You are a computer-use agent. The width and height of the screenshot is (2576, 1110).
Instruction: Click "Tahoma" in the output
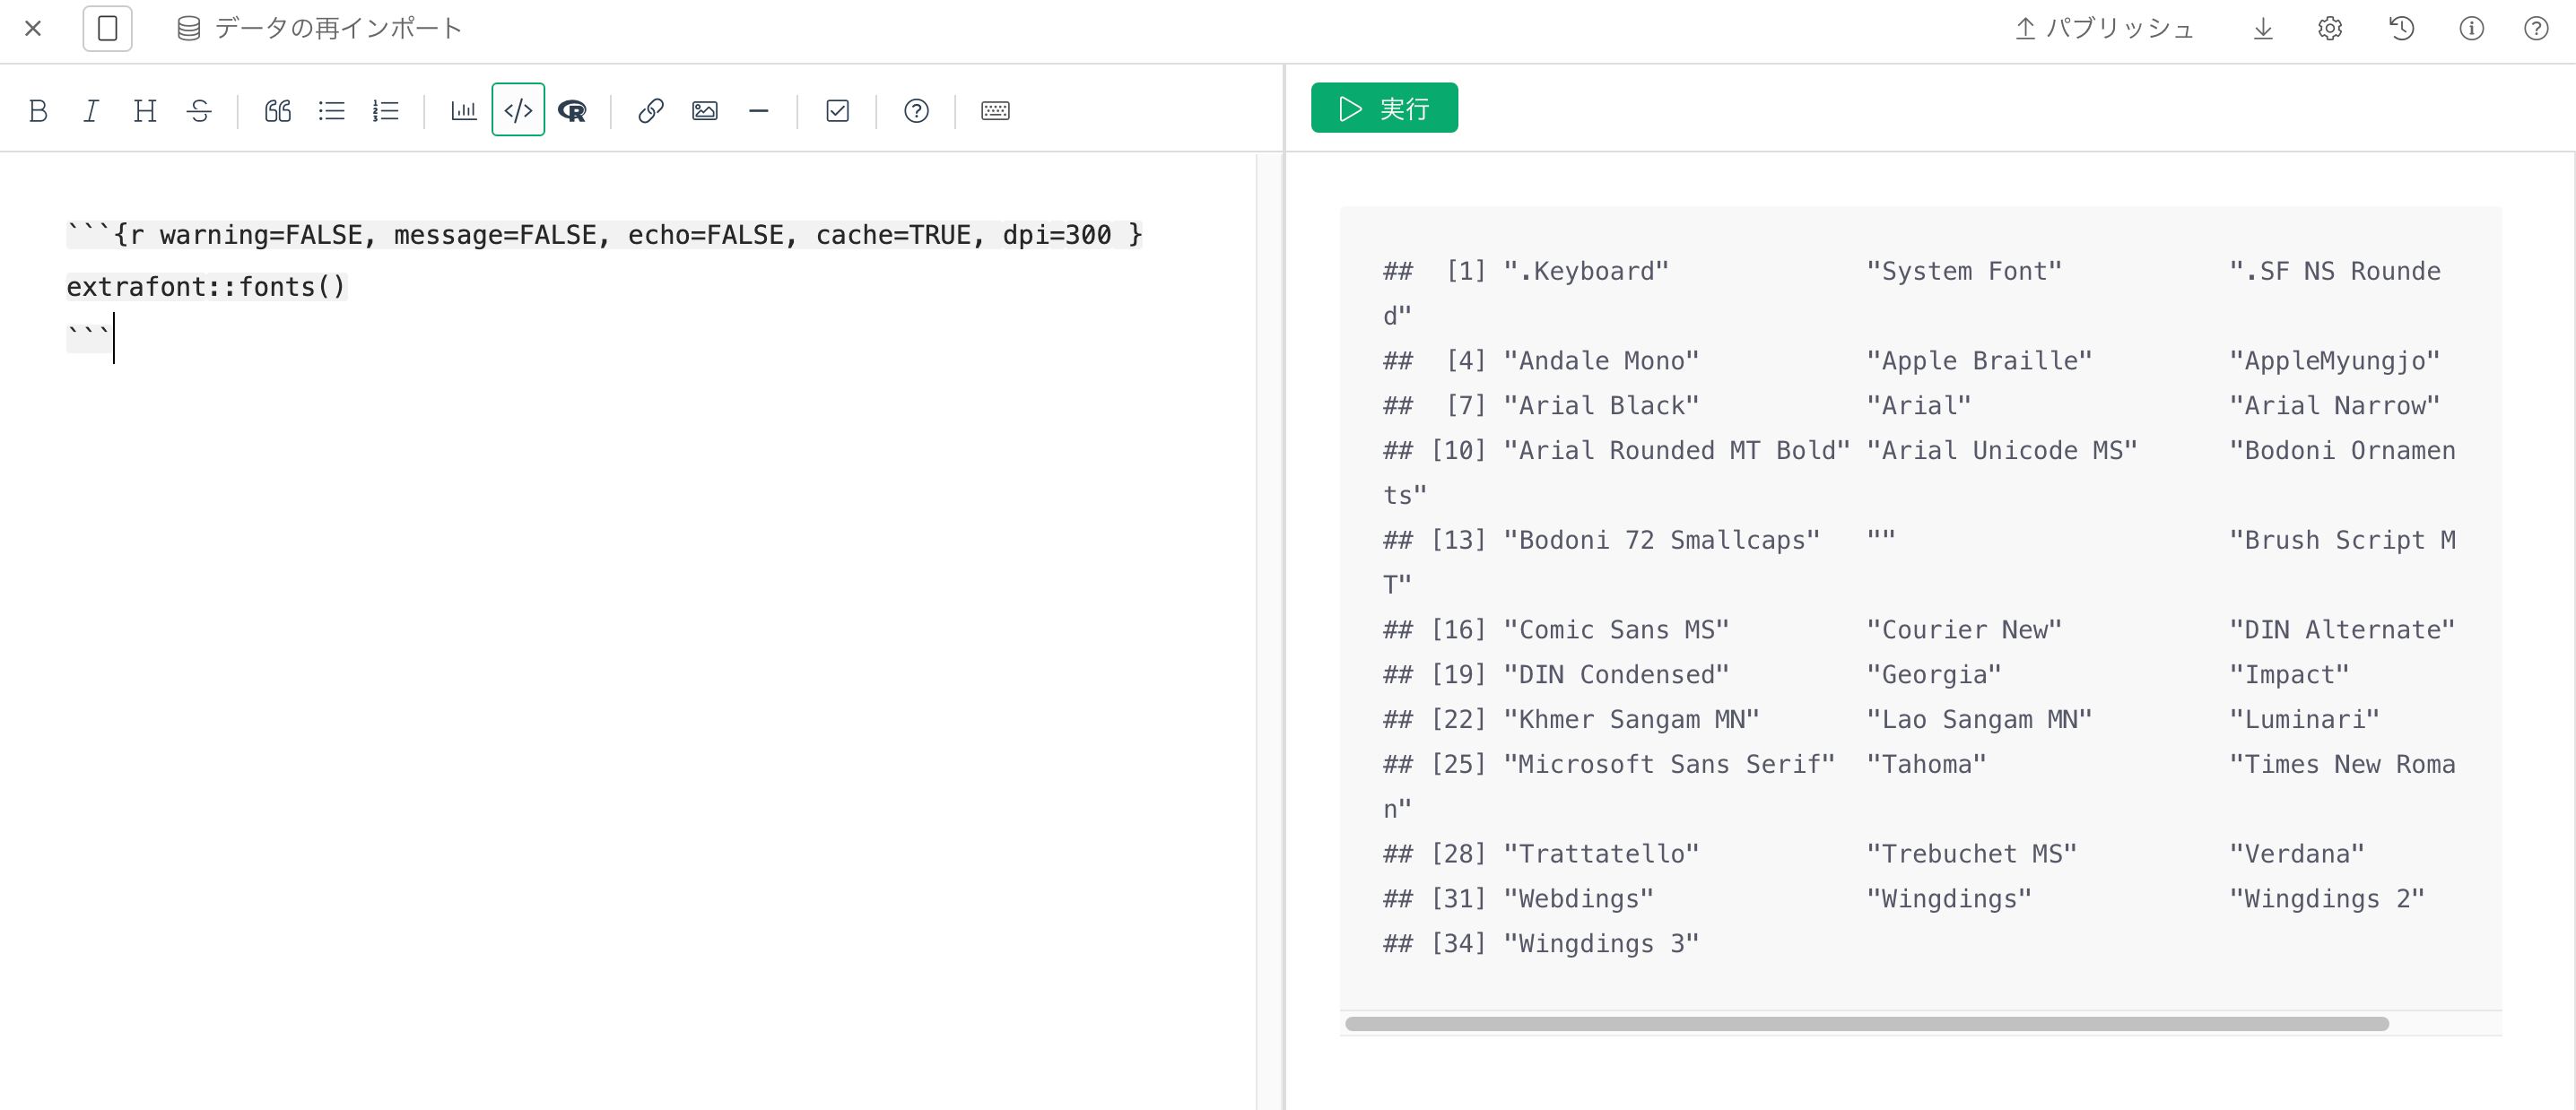pos(1926,764)
